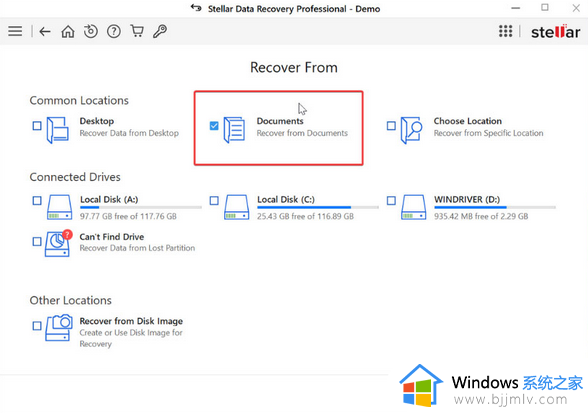Check the Can't Find Drive checkbox
Screen dimensions: 588x413
coord(37,241)
